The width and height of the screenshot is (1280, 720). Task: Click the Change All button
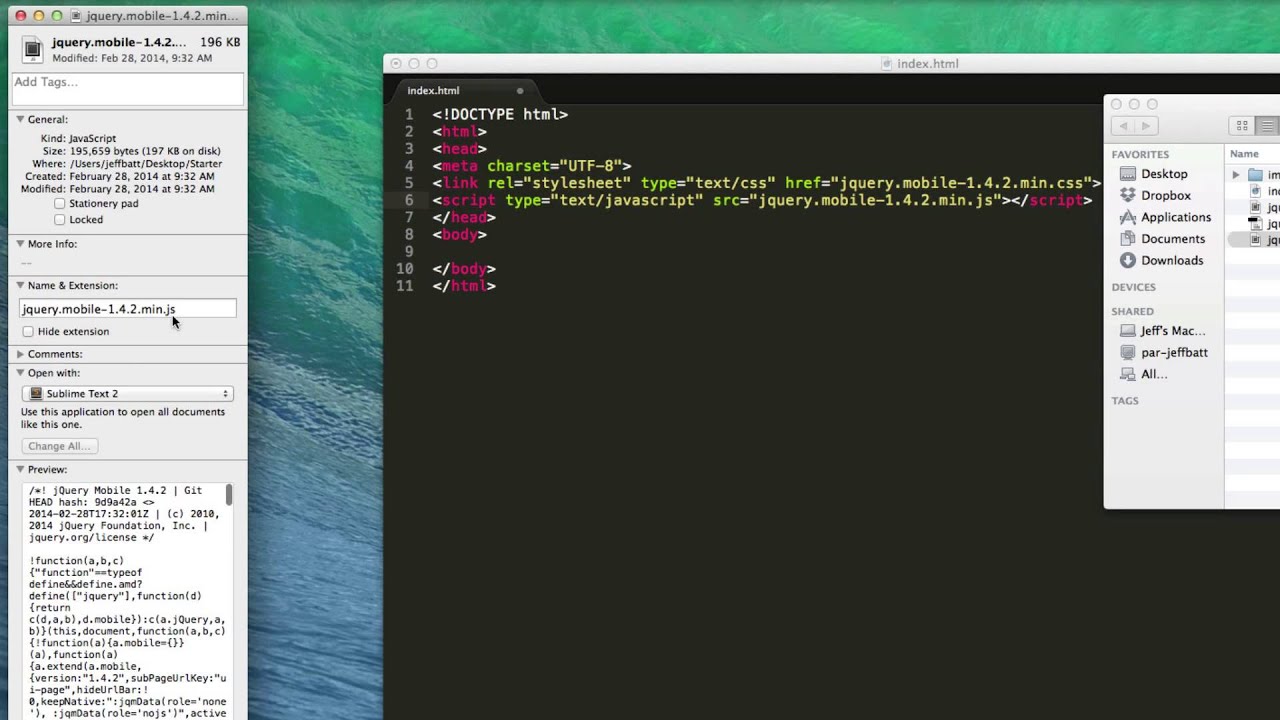[60, 446]
